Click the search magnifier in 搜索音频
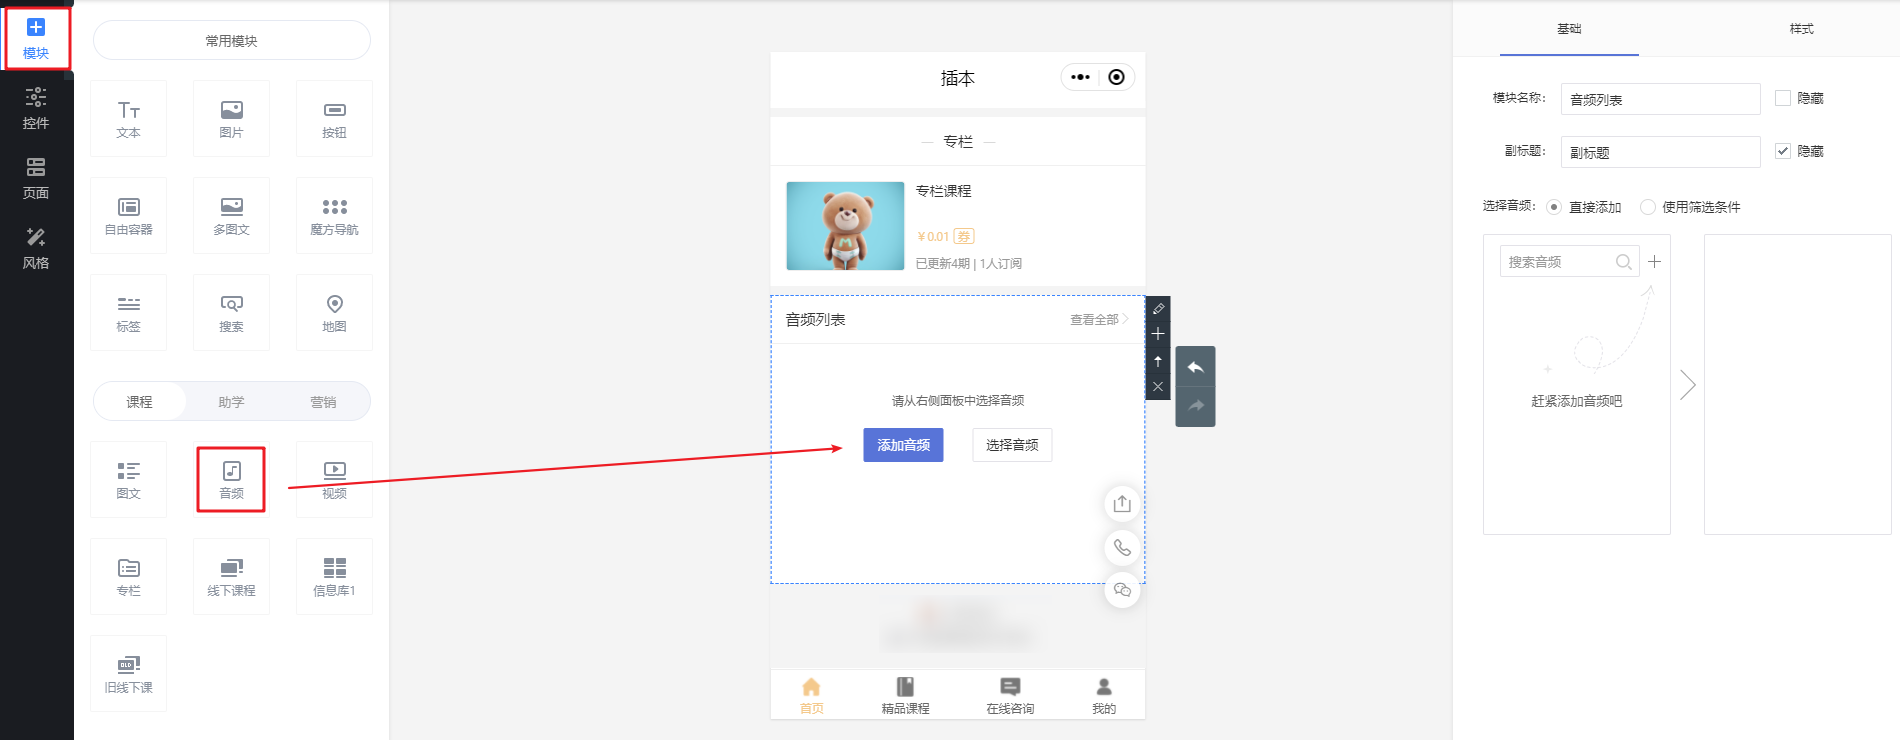The width and height of the screenshot is (1900, 740). tap(1624, 262)
